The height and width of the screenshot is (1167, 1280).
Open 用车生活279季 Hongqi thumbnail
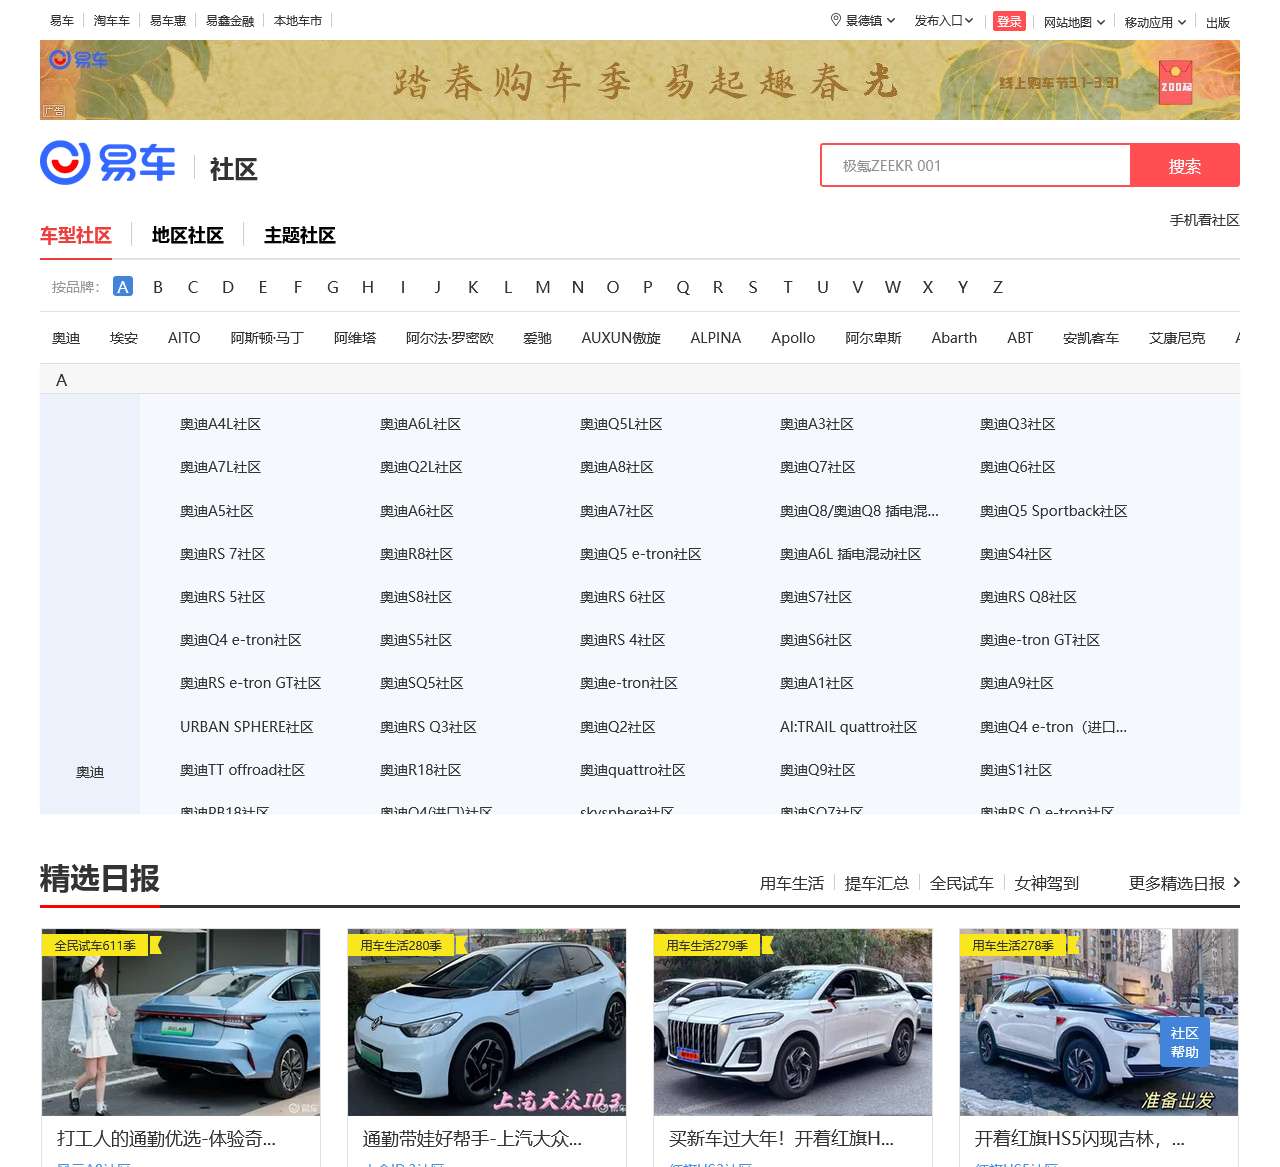[x=793, y=1022]
